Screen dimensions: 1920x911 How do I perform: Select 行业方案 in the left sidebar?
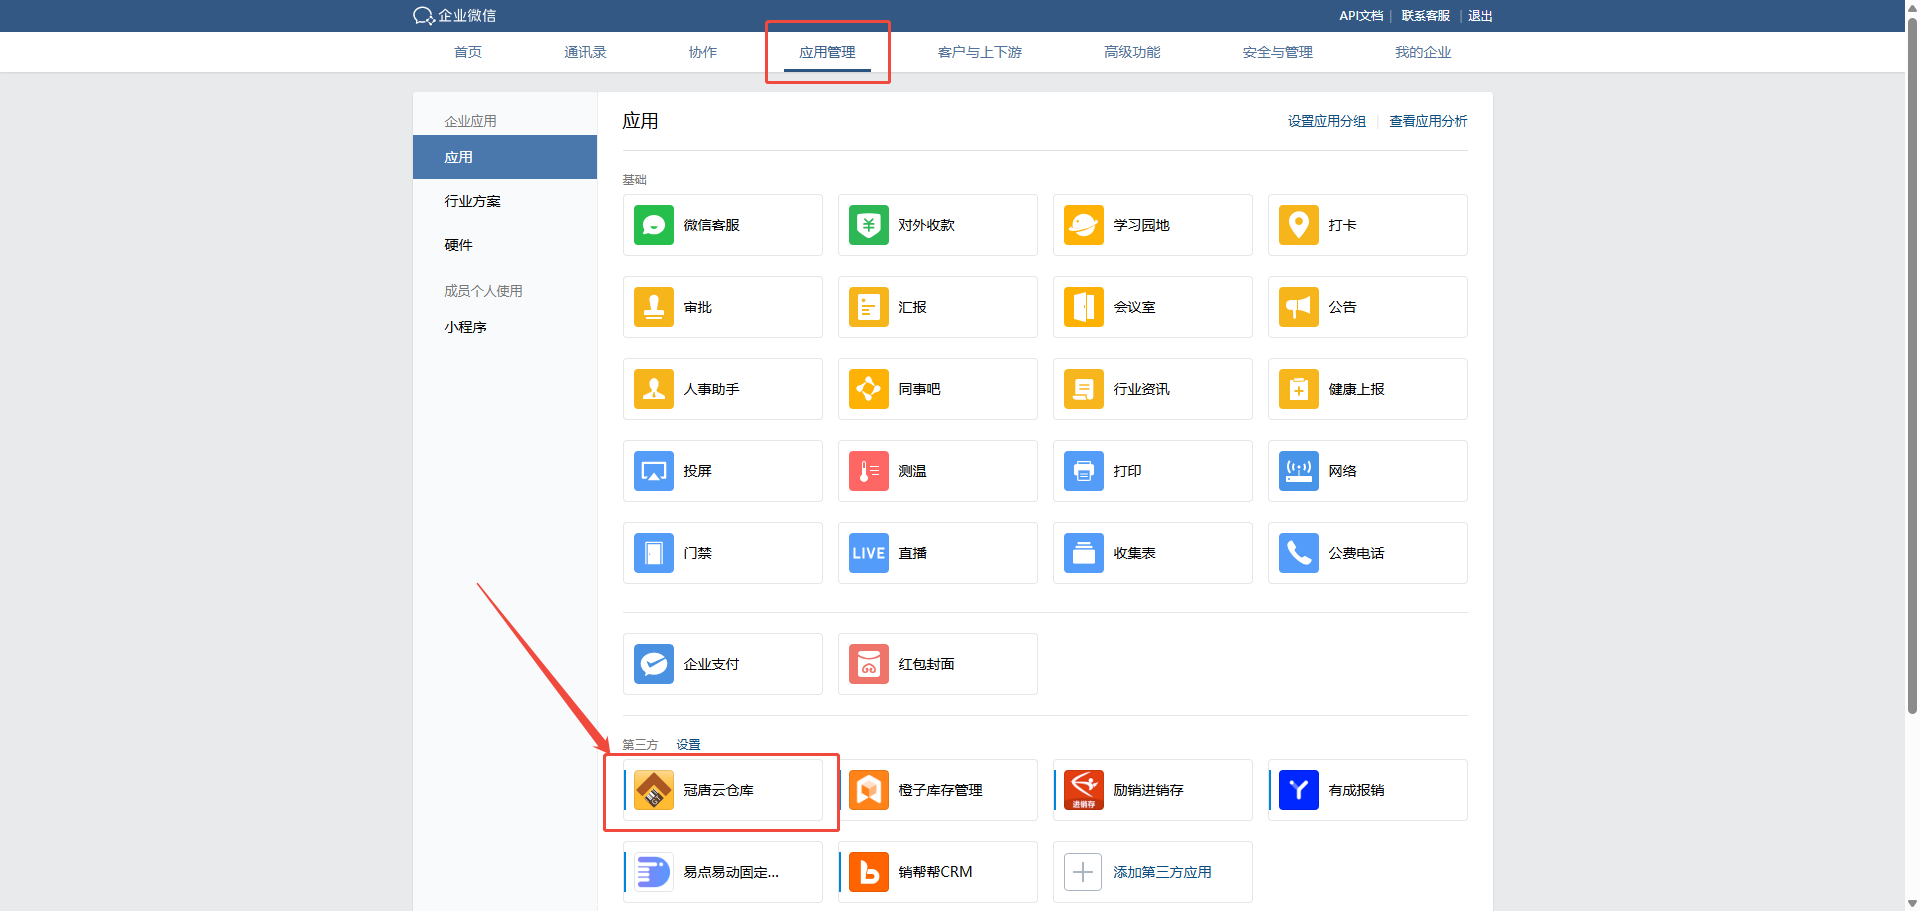(472, 201)
